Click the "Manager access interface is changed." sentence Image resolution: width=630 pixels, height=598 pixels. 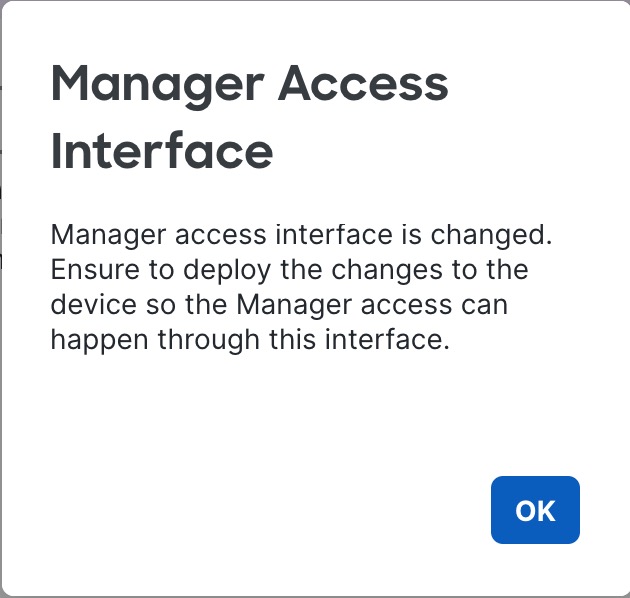pos(301,237)
